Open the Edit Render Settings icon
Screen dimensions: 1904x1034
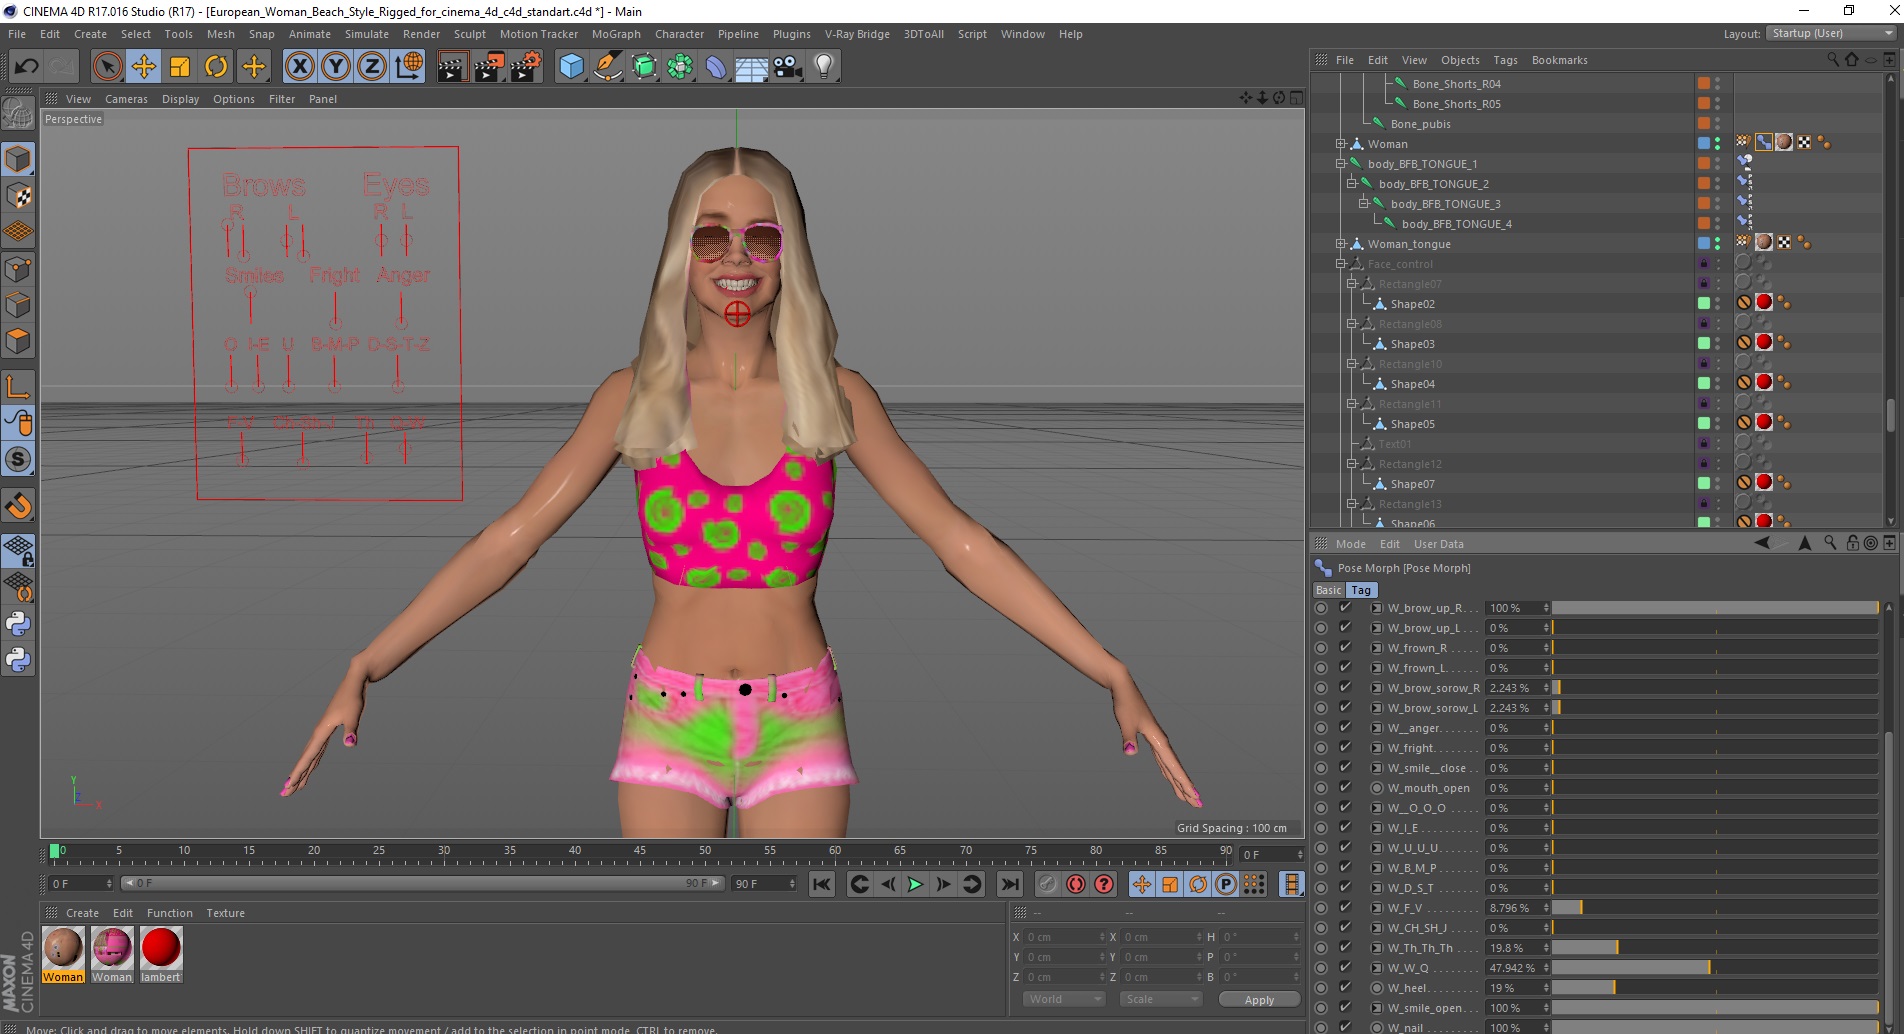526,67
